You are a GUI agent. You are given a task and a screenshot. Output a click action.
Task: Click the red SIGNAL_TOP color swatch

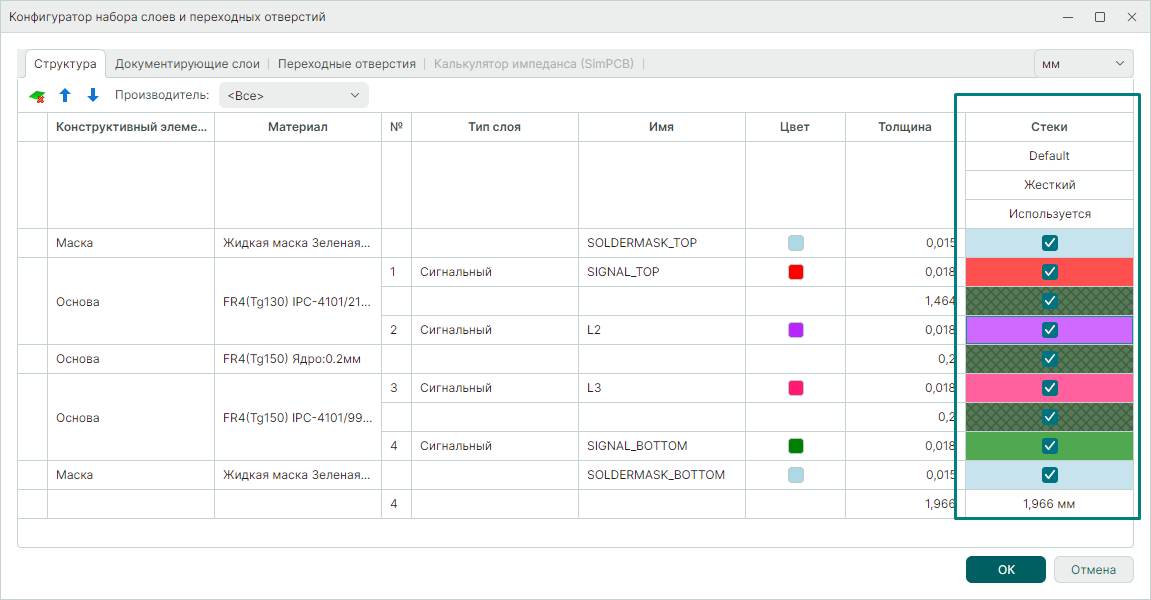(796, 272)
